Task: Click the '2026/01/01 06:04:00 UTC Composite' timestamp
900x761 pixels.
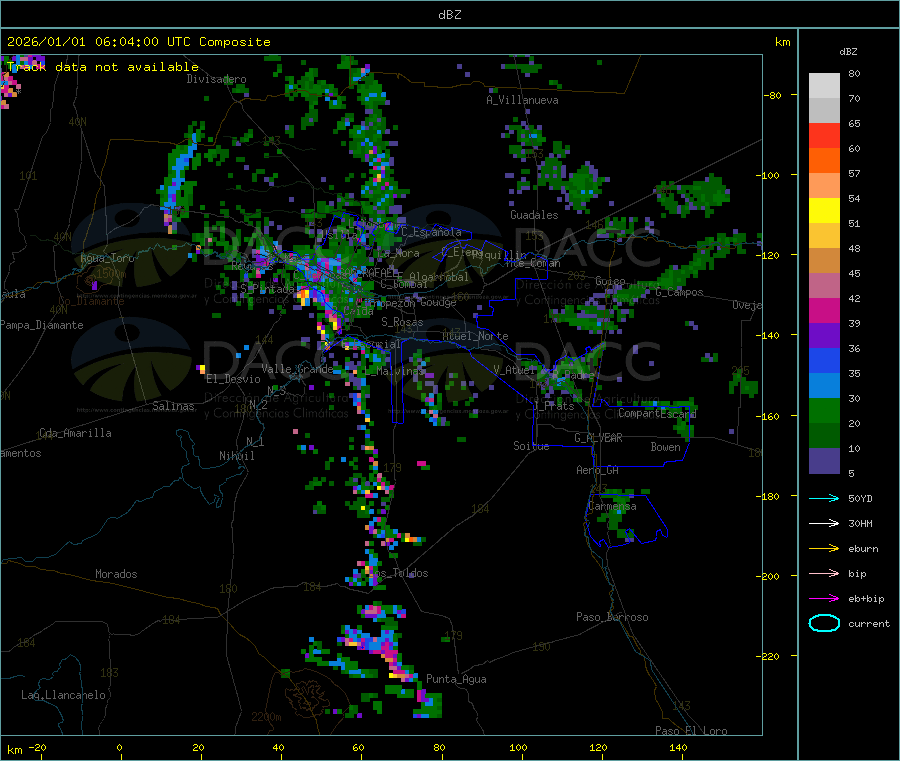Action: pos(138,42)
